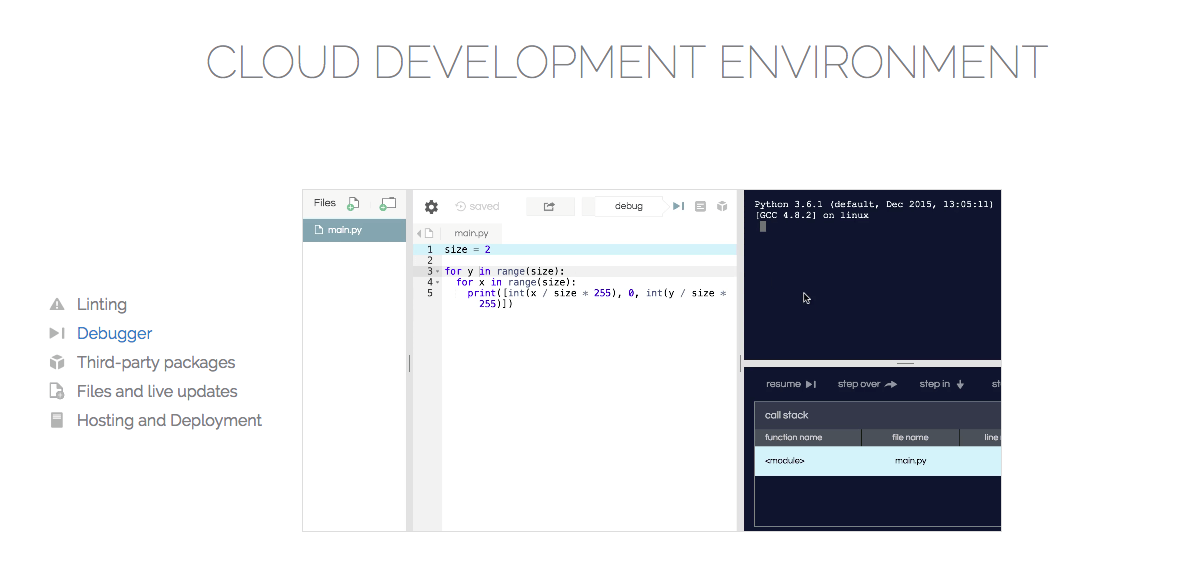Click the new file icon in Files panel

[353, 204]
